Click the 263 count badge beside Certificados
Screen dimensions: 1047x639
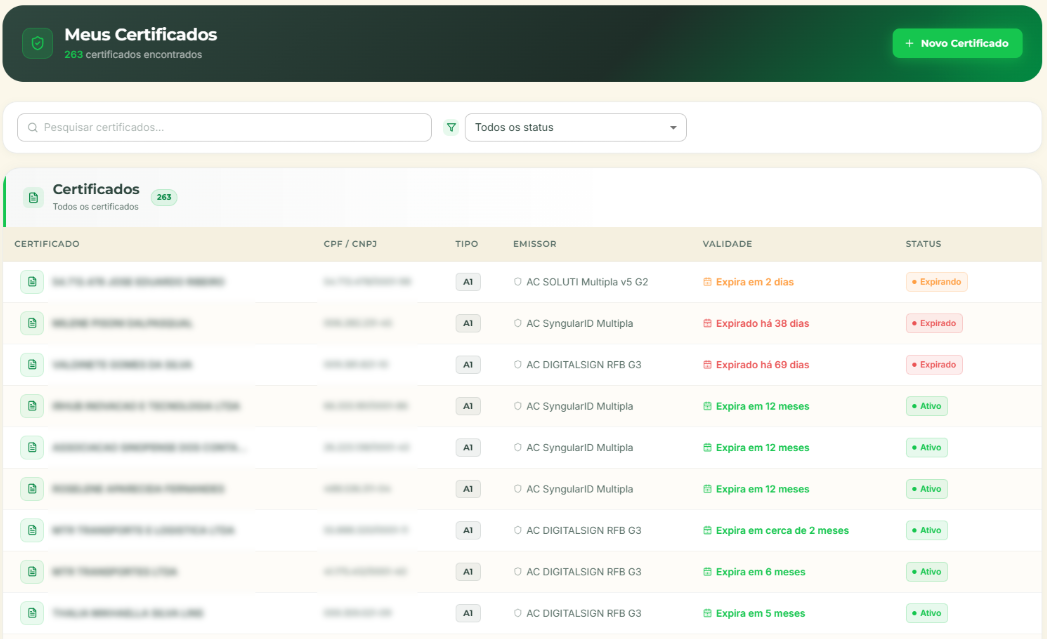(164, 197)
